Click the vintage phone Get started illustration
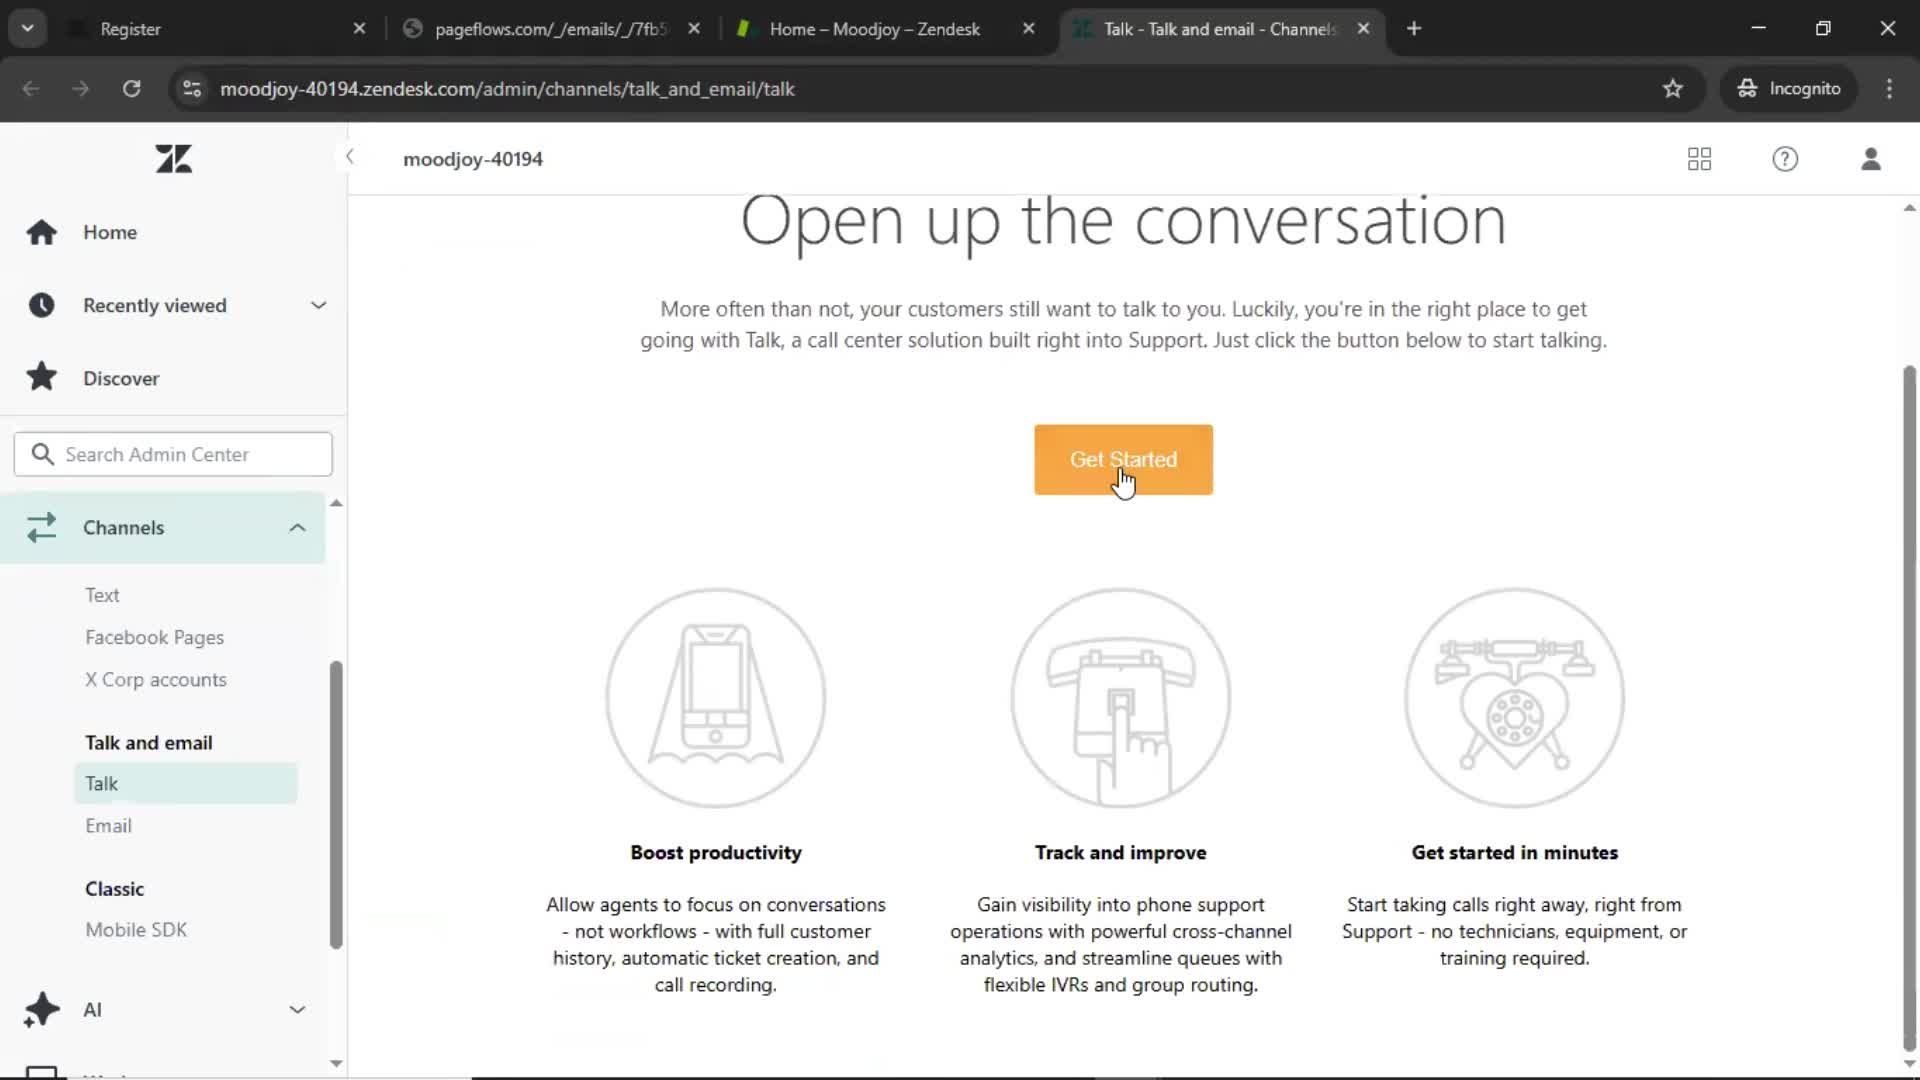Screen dimensions: 1920x1080 tap(1514, 698)
